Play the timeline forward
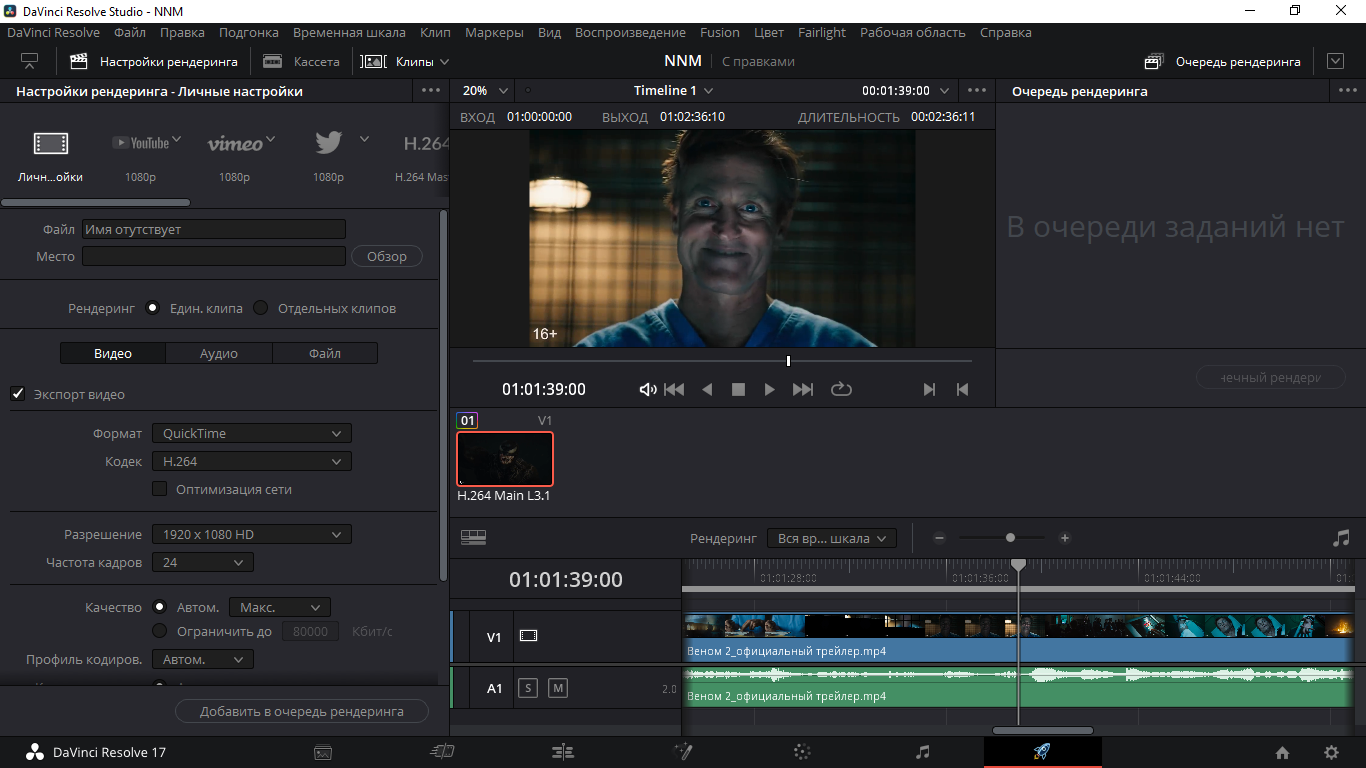The image size is (1366, 768). pos(769,390)
